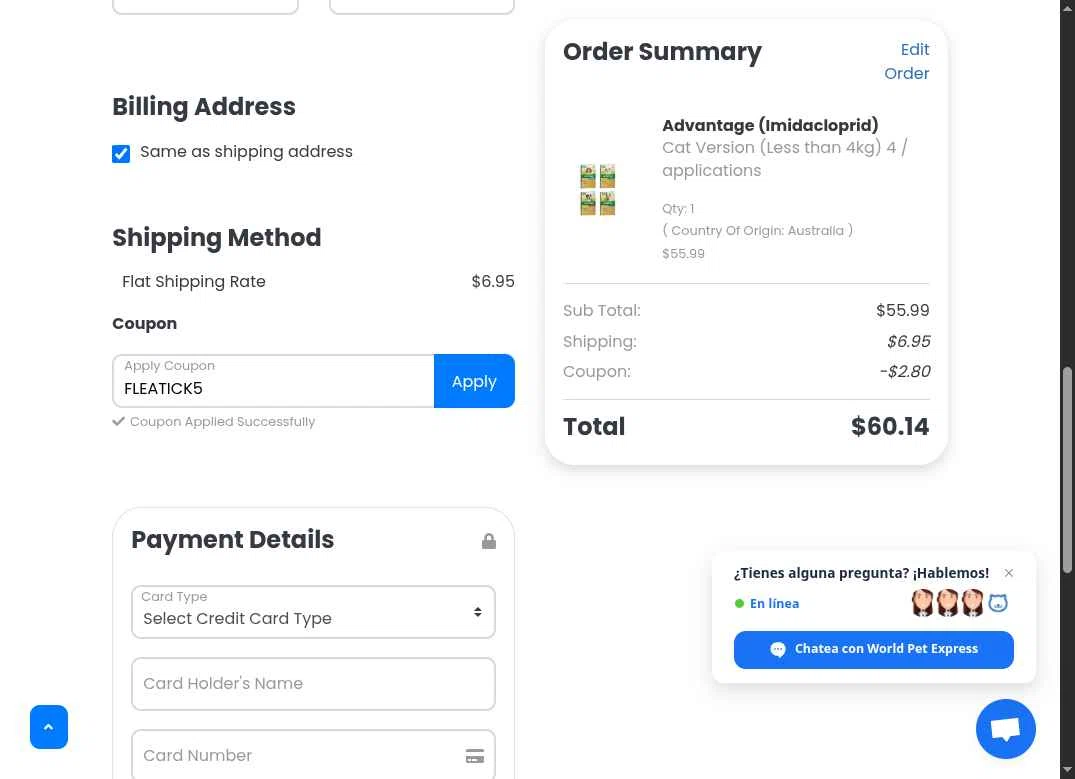Uncheck Same as shipping address checkbox
This screenshot has height=779, width=1075.
point(121,154)
